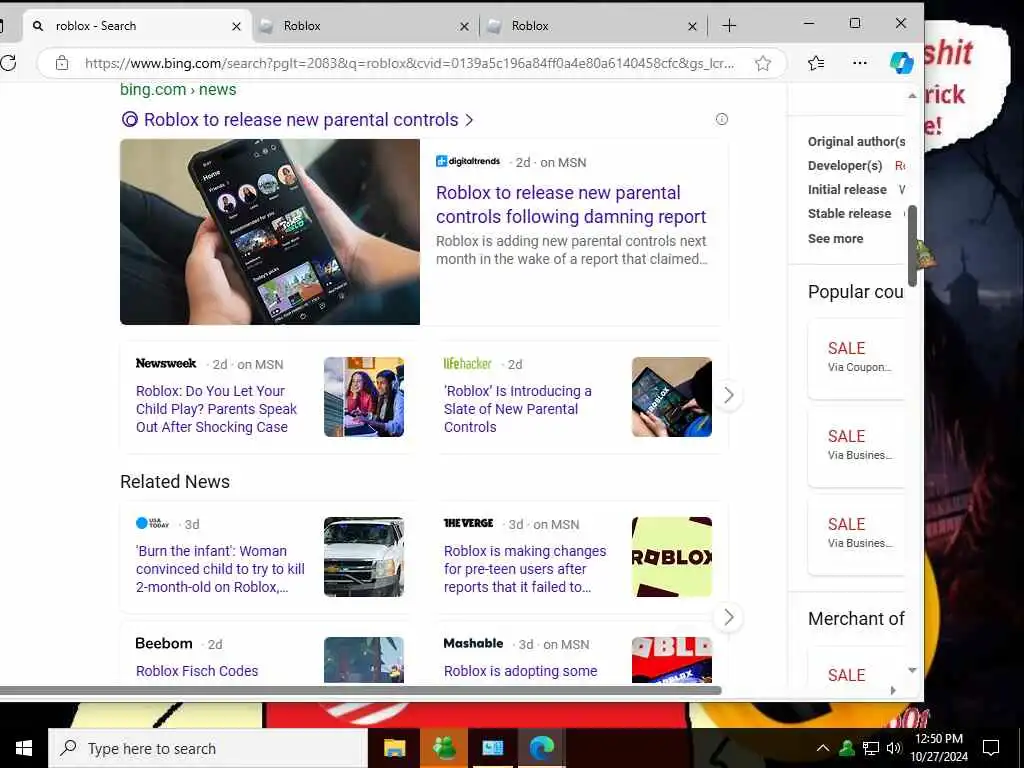The image size is (1024, 768).
Task: Show hidden system tray icons
Action: (823, 748)
